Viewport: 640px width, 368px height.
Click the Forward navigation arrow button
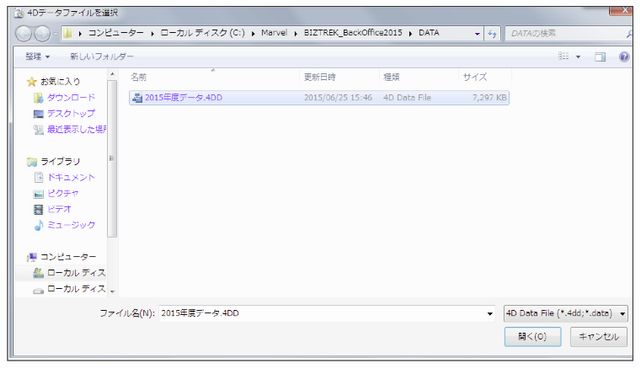coord(42,33)
